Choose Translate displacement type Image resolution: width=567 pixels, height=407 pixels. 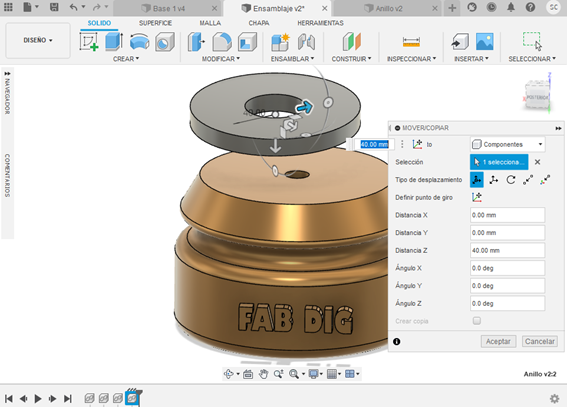[x=494, y=180]
